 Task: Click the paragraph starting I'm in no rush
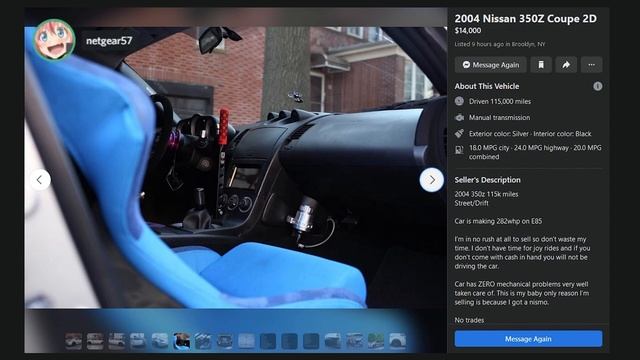(x=522, y=253)
